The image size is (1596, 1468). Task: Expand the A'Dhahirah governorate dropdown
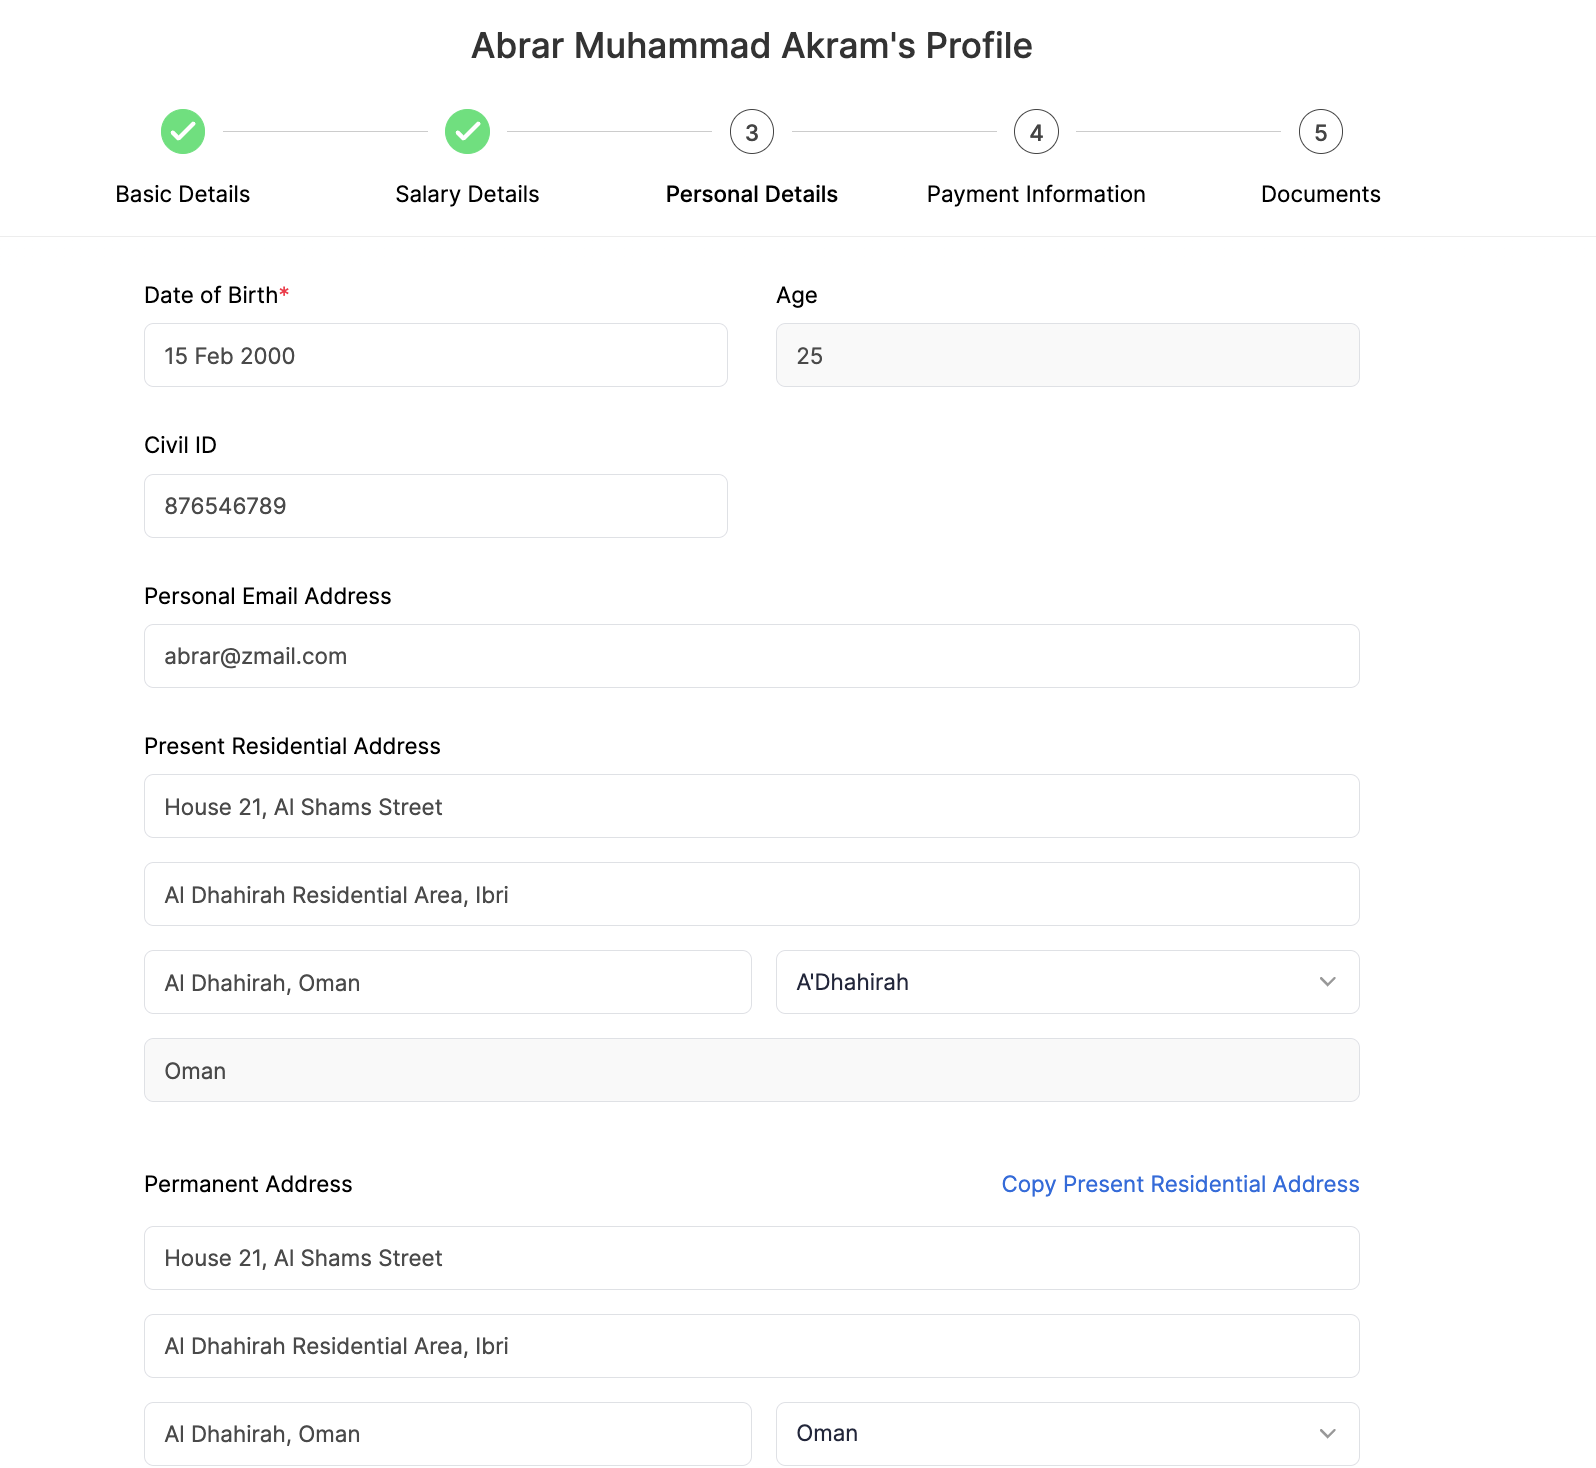click(1050, 982)
